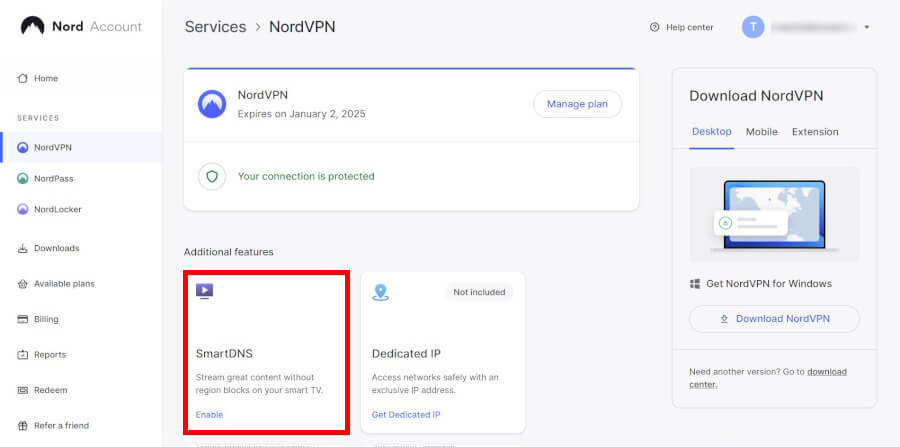The image size is (900, 447).
Task: Click 'Your connection is protected' text
Action: tap(306, 176)
